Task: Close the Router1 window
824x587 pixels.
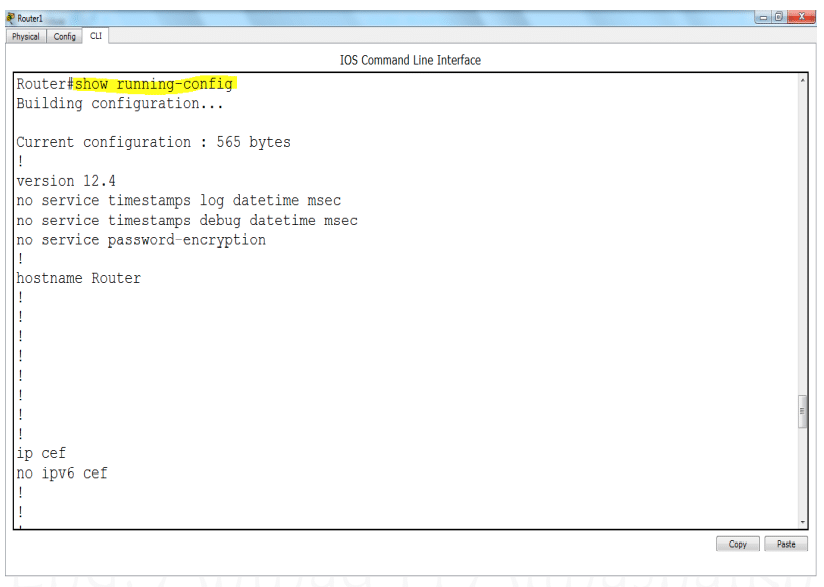Action: point(801,17)
